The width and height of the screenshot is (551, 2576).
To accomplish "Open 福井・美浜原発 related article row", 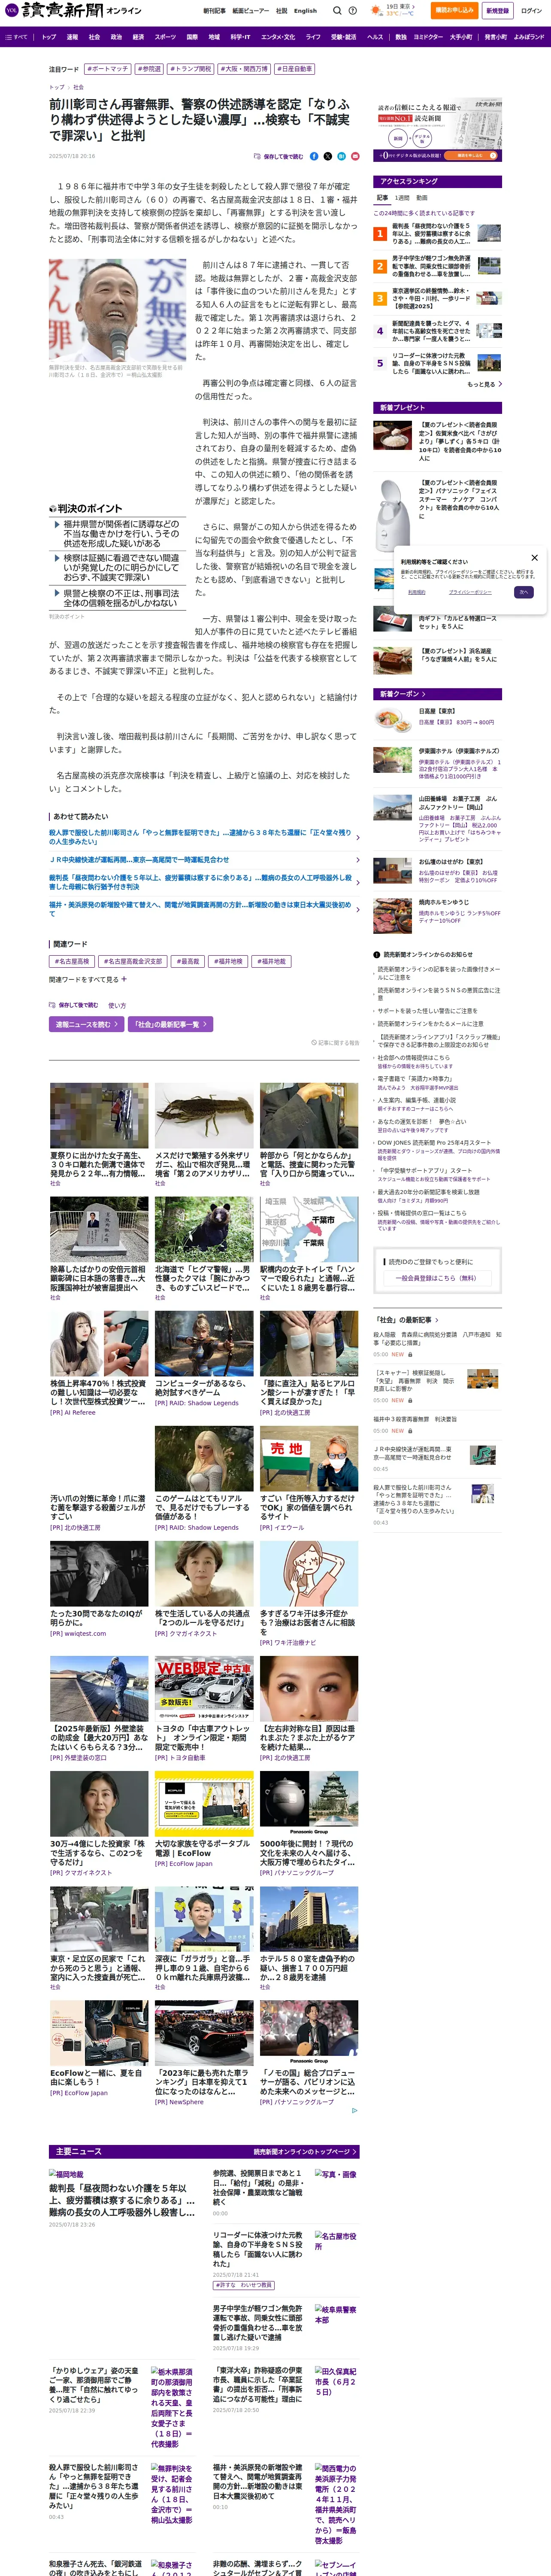I will pyautogui.click(x=204, y=909).
